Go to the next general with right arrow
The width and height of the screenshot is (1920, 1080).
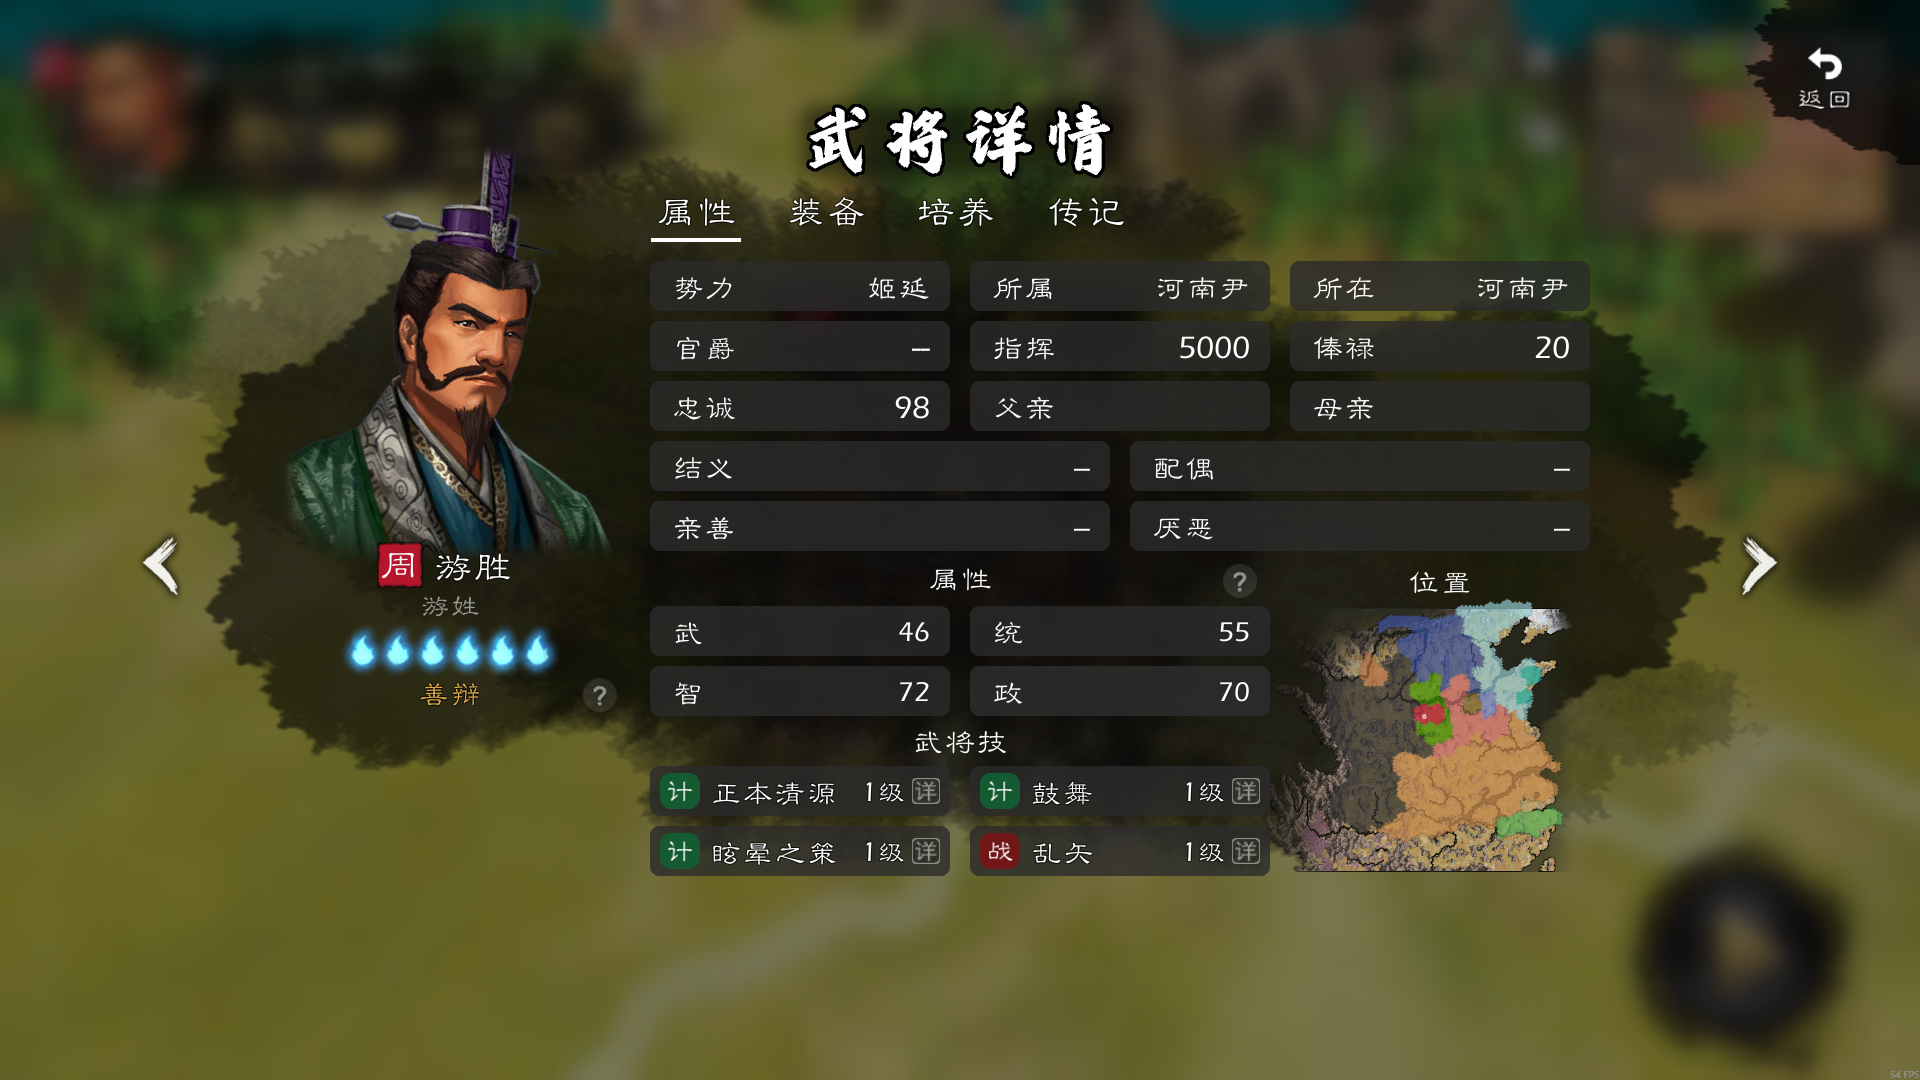1759,565
